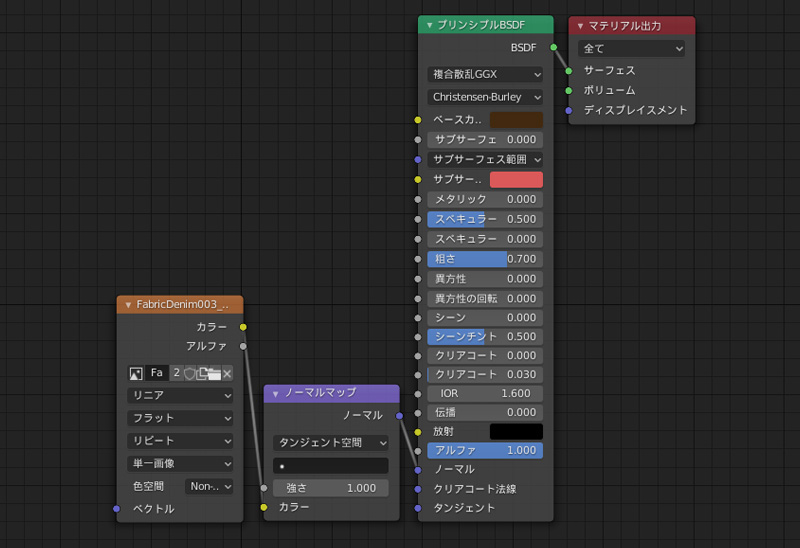Viewport: 800px width, 548px height.
Task: Click the yellow カラー output socket on FabricDenim003
Action: [x=243, y=327]
